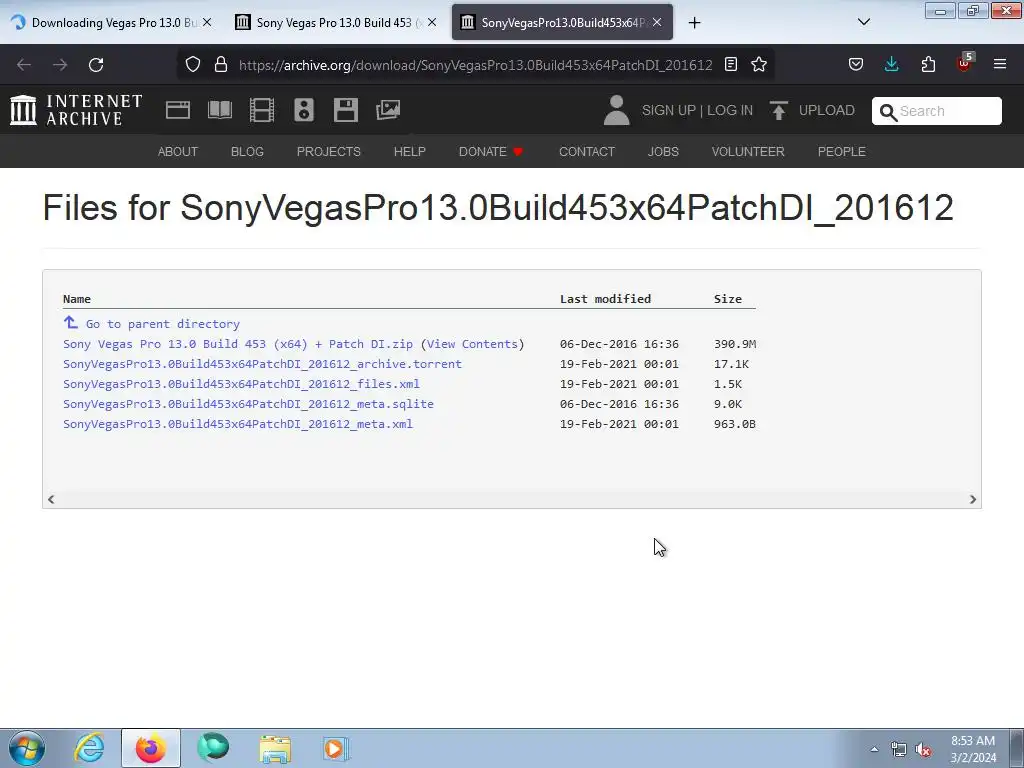Screen dimensions: 1024x768
Task: Click the URL address bar
Action: 475,65
